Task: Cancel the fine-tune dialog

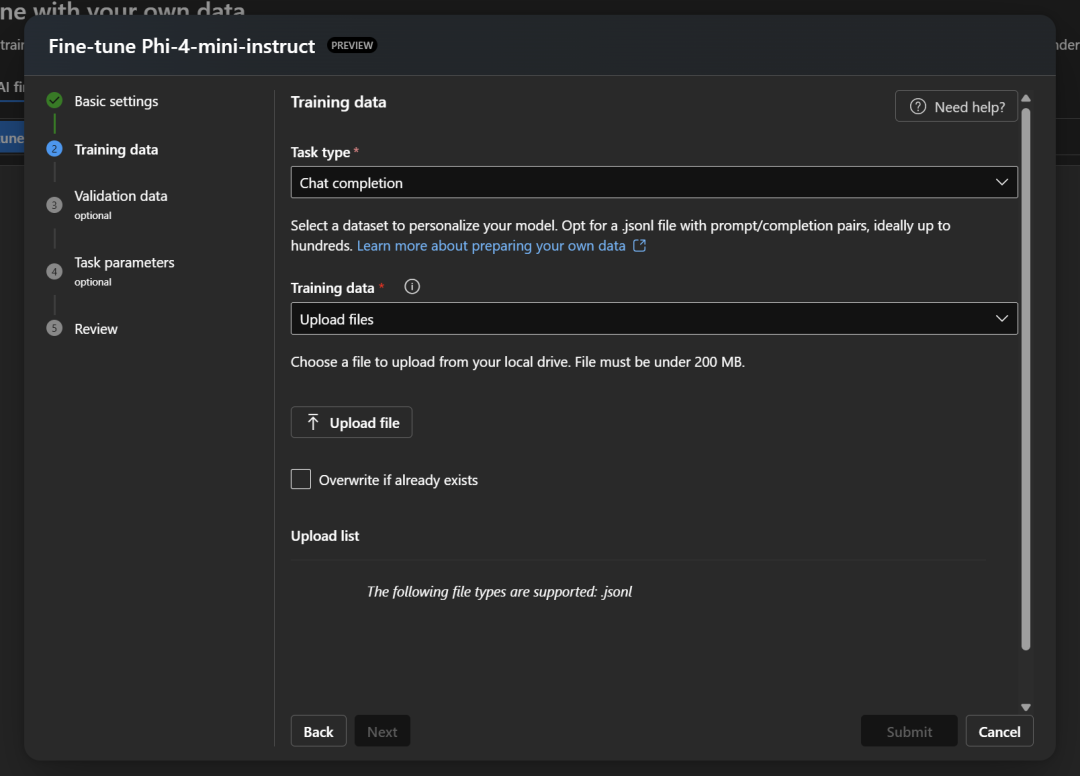Action: coord(999,731)
